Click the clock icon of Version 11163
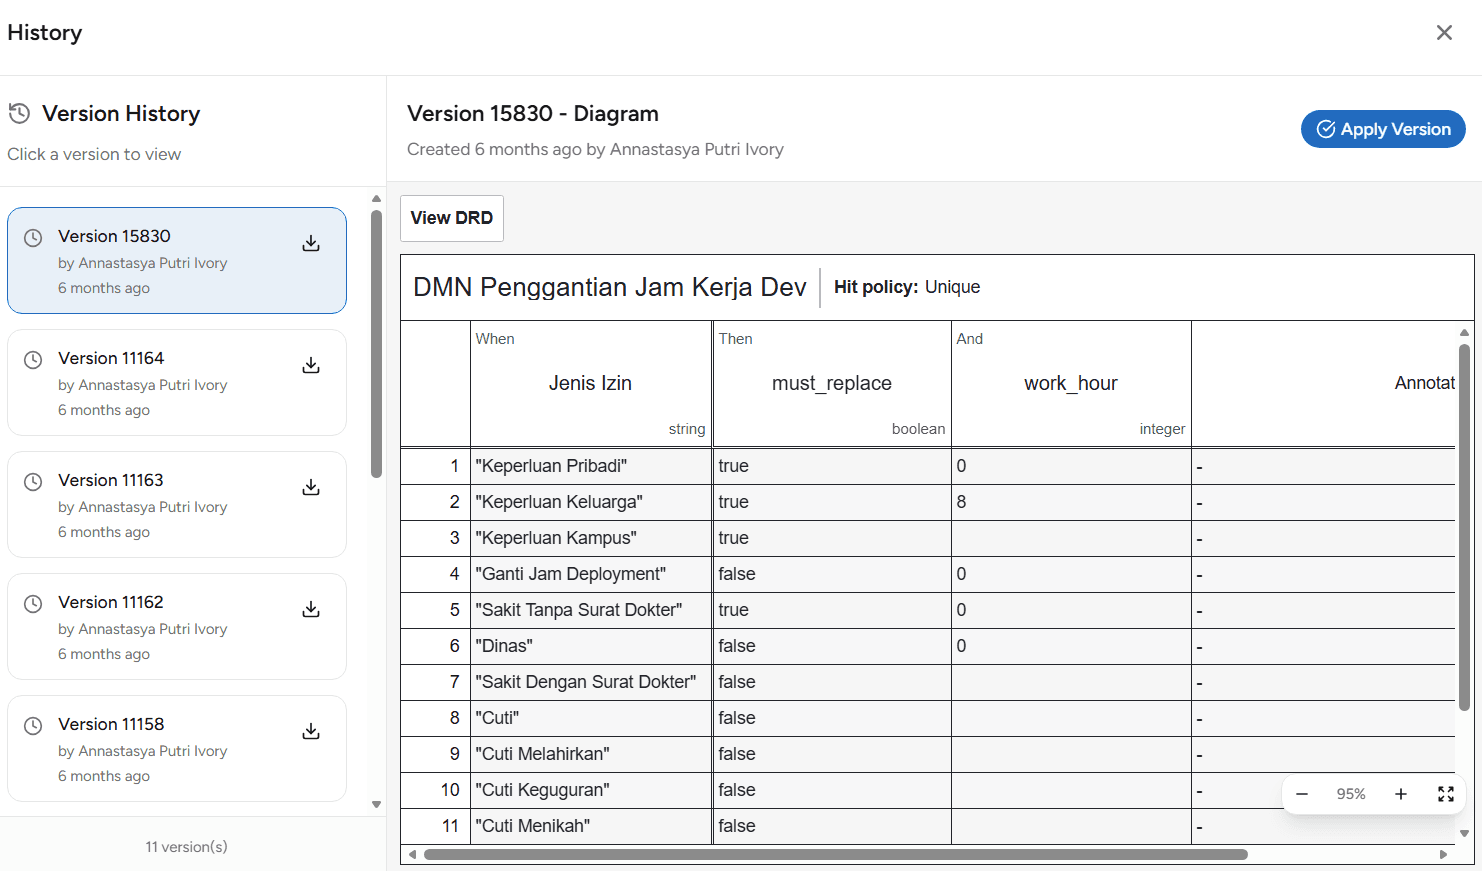 pos(33,482)
